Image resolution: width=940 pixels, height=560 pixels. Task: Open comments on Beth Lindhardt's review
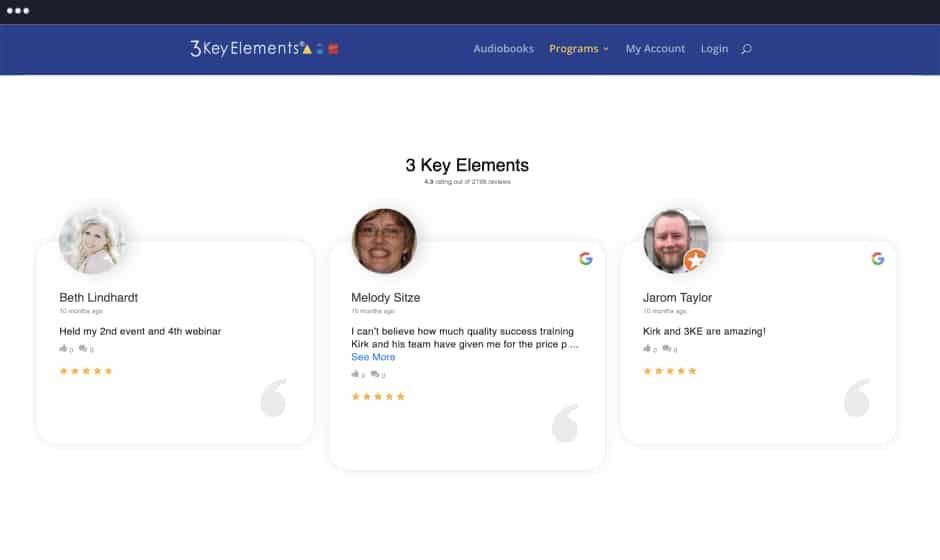pyautogui.click(x=83, y=348)
